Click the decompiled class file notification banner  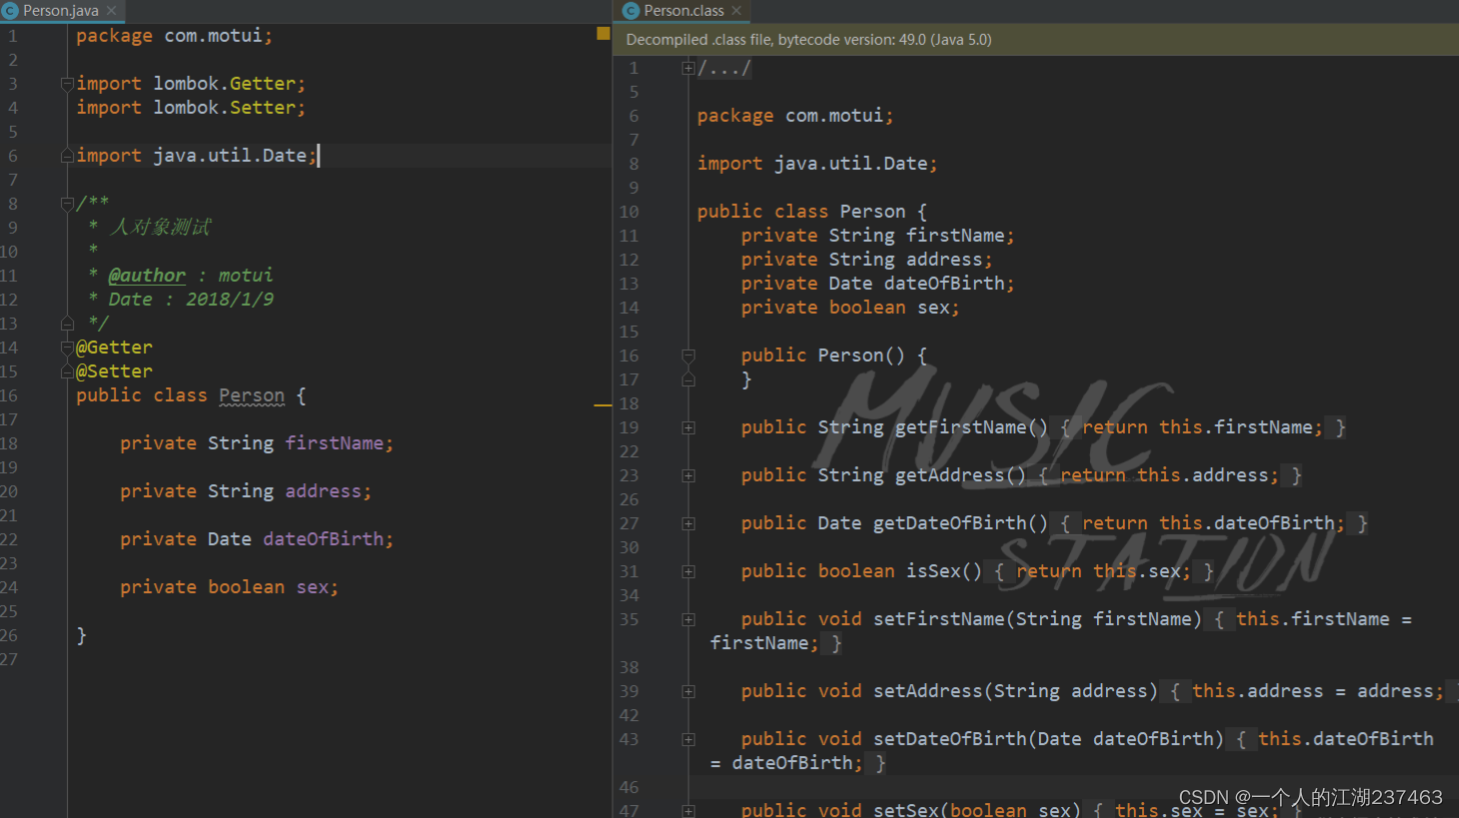tap(1036, 40)
